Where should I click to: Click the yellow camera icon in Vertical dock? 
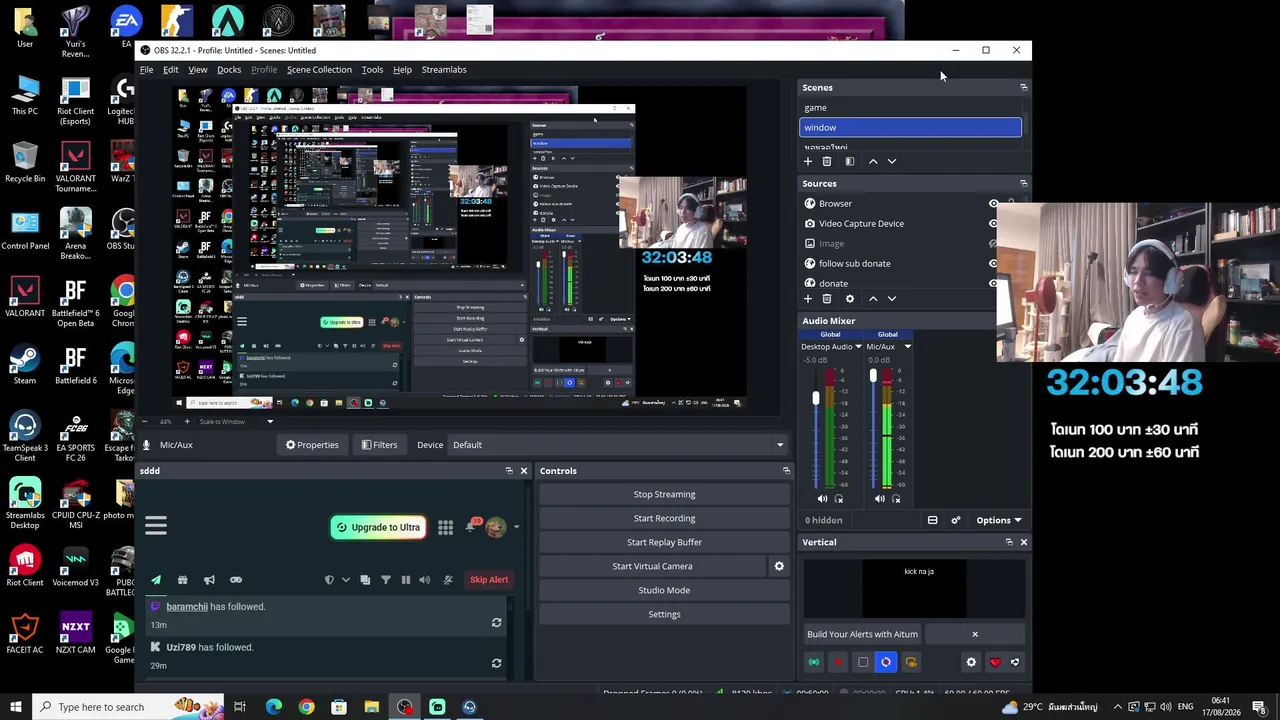911,662
